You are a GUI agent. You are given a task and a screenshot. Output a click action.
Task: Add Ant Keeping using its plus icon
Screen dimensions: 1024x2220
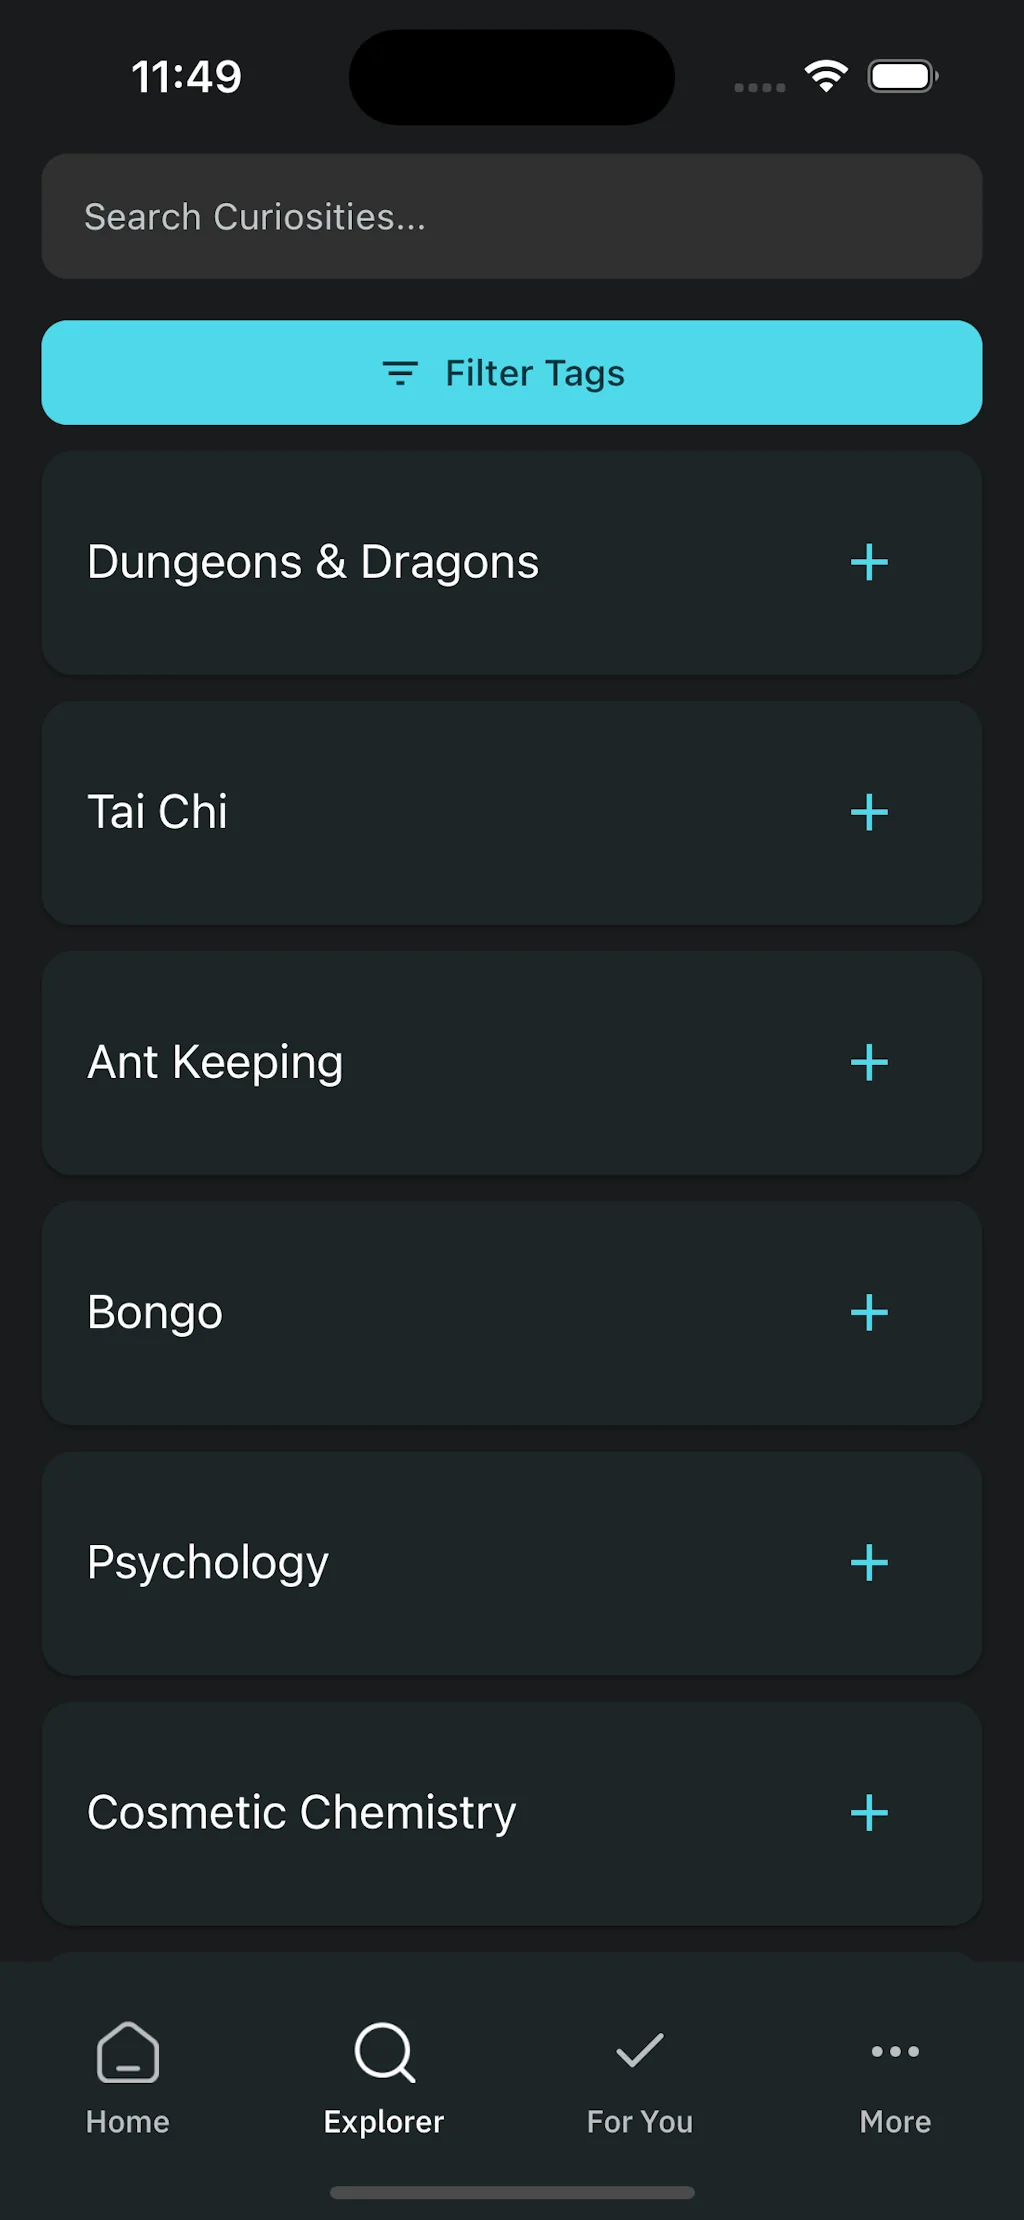click(869, 1062)
